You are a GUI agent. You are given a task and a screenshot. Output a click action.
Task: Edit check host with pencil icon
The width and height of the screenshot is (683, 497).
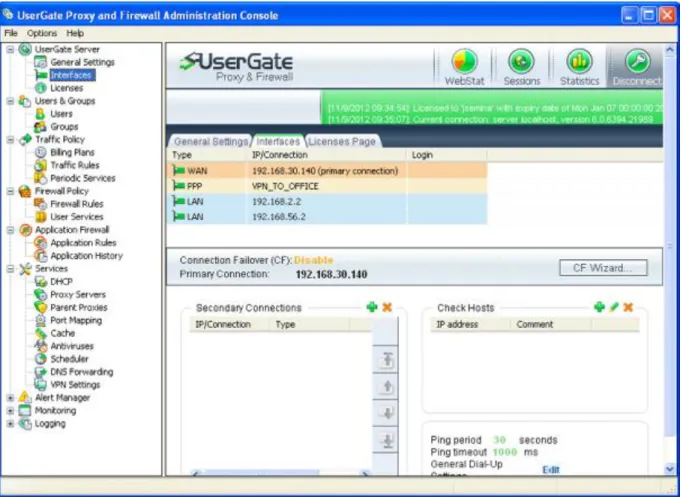614,307
